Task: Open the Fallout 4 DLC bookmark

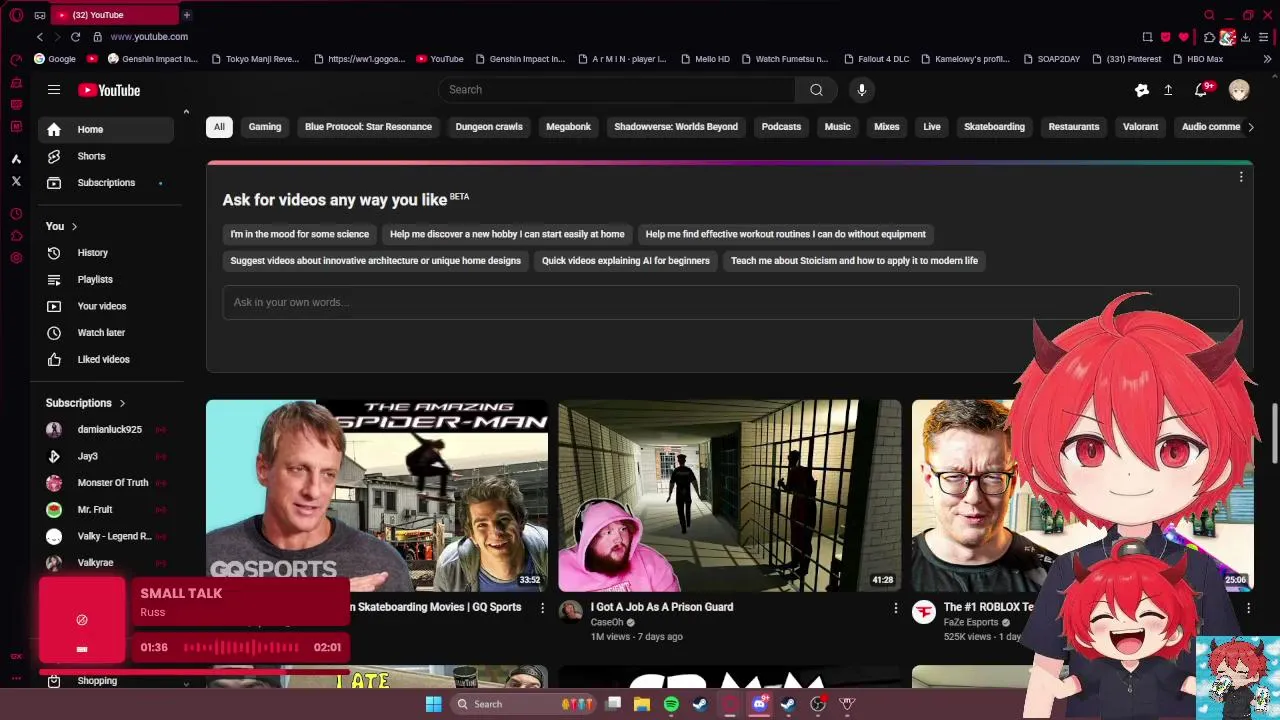Action: pos(875,59)
